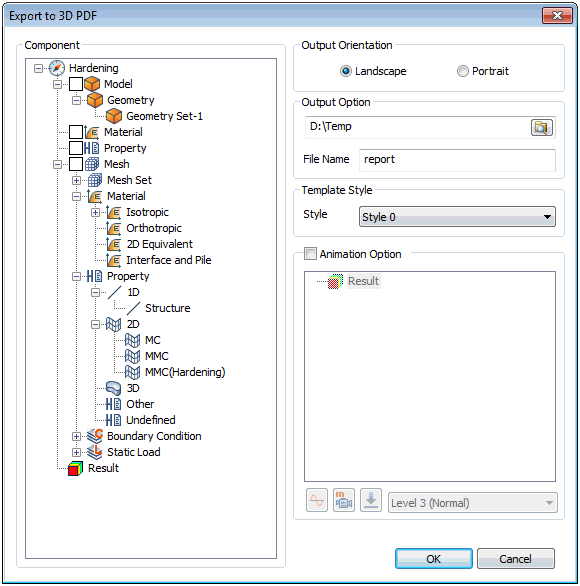Collapse the 2D property node
580x586 pixels.
pyautogui.click(x=95, y=325)
